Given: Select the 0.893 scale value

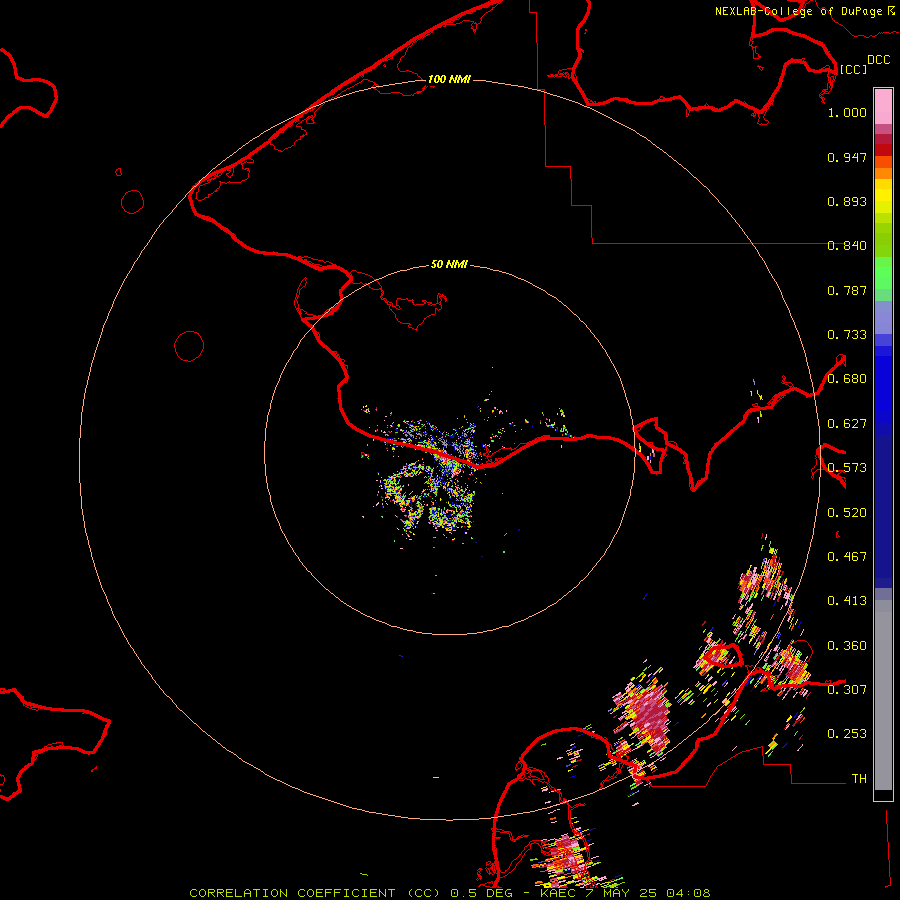Looking at the screenshot, I should coord(847,201).
